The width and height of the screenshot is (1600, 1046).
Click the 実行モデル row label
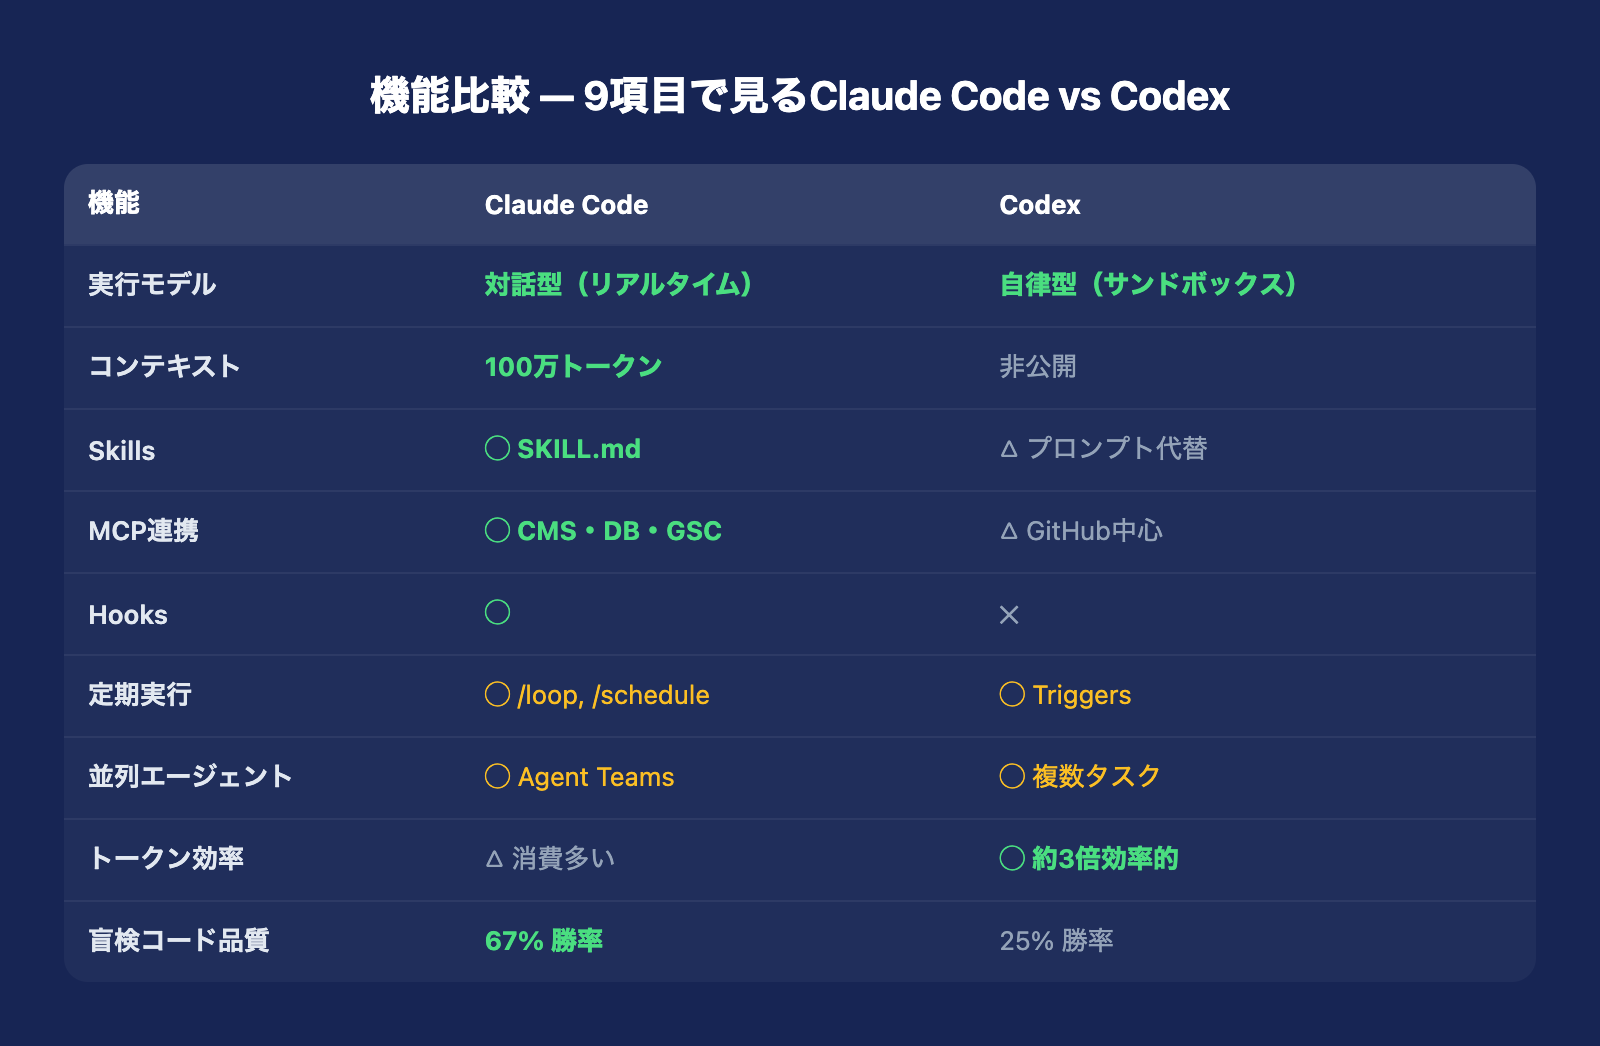[x=152, y=285]
